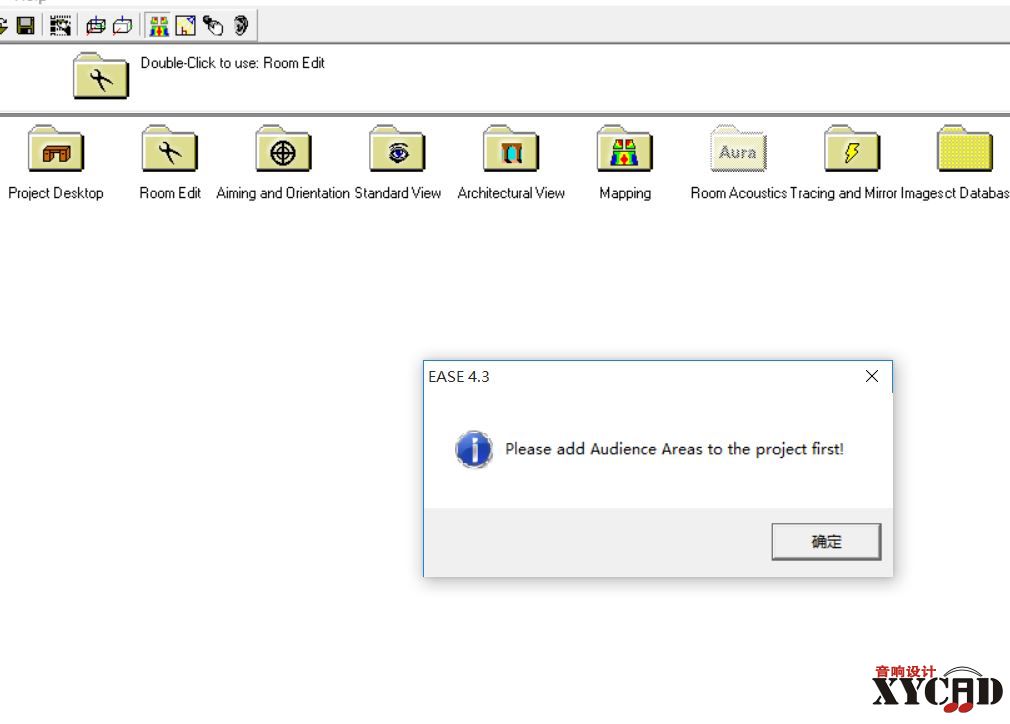The height and width of the screenshot is (724, 1010).
Task: Click the colored 3D box toolbar icon
Action: coord(96,26)
